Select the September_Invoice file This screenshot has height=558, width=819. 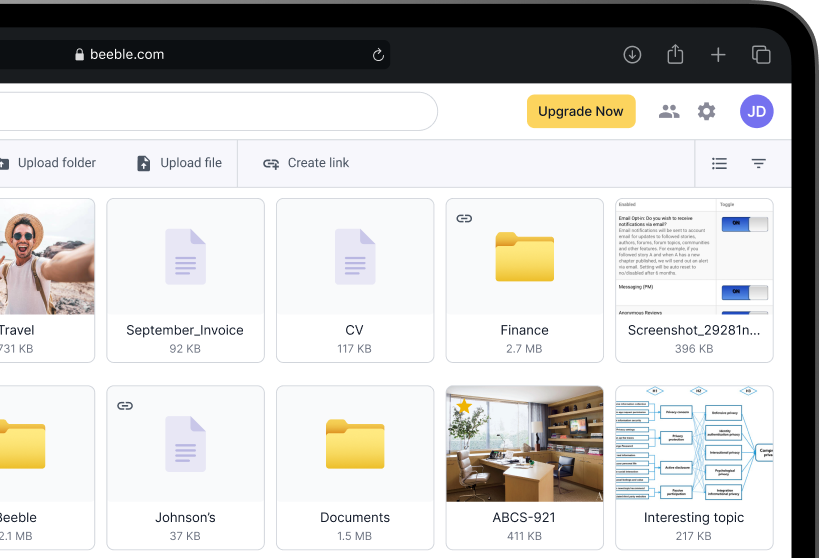pos(185,279)
